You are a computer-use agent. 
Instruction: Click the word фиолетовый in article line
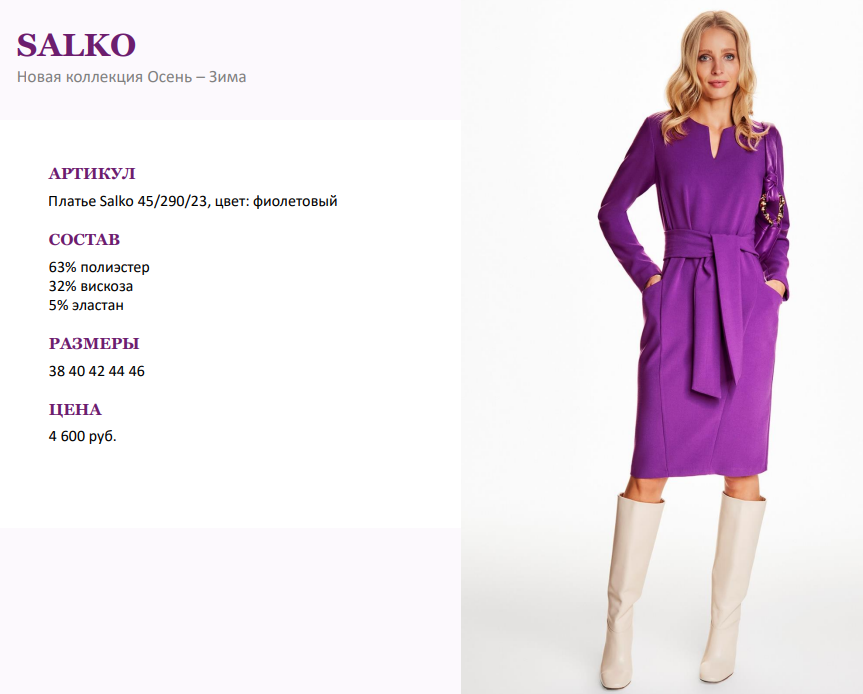pos(295,201)
